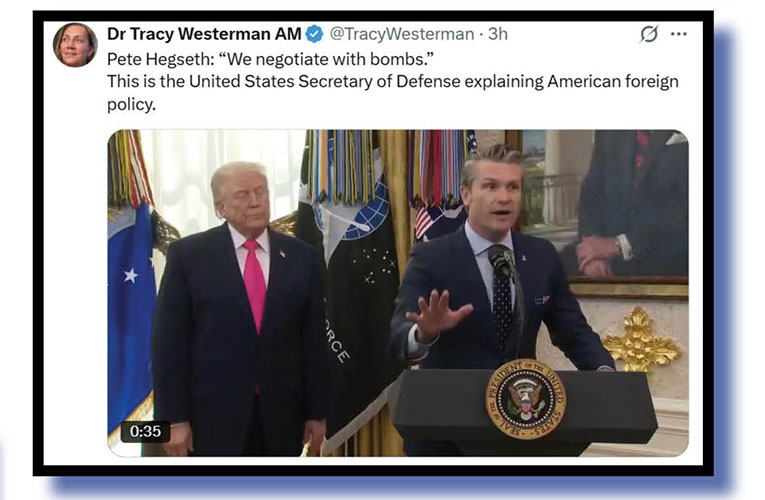Open the poster's round profile avatar
Screen dimensions: 765x500
point(75,44)
